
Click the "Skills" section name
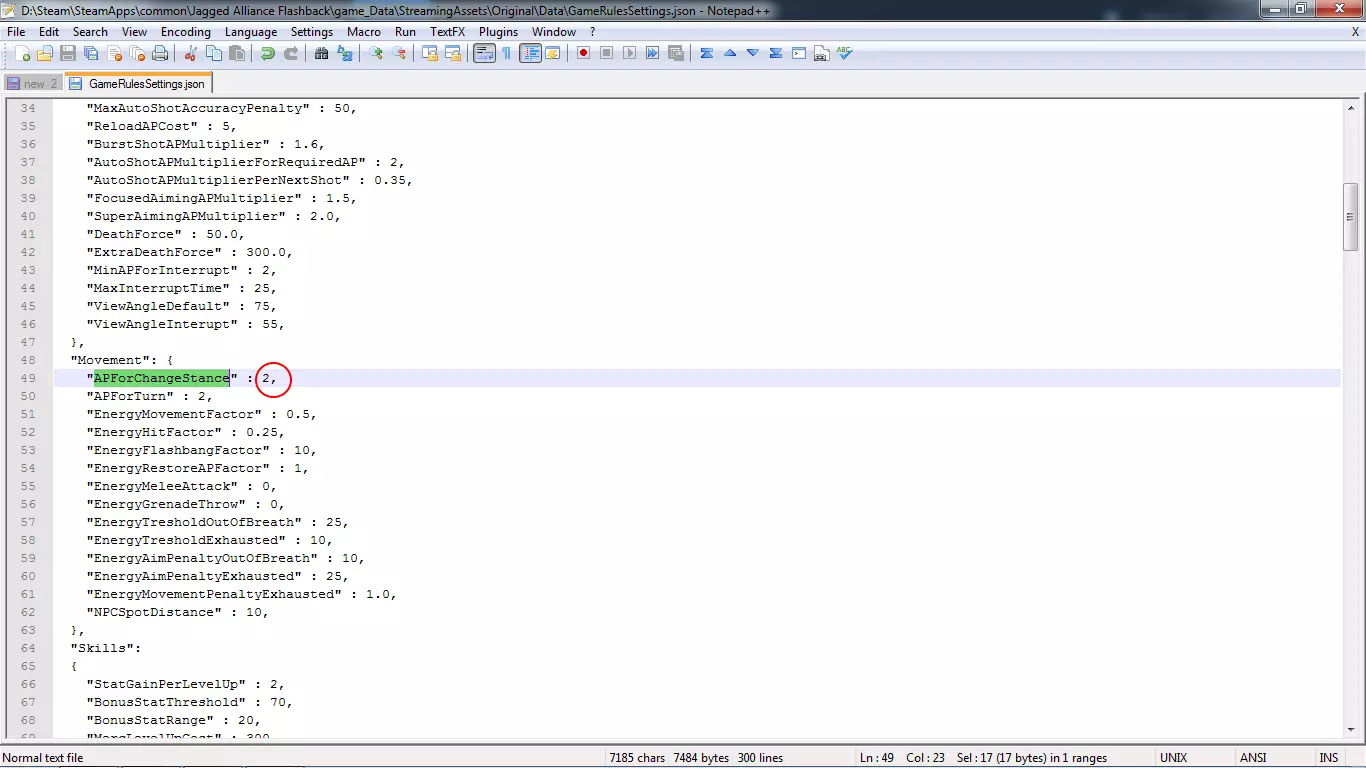[x=106, y=648]
